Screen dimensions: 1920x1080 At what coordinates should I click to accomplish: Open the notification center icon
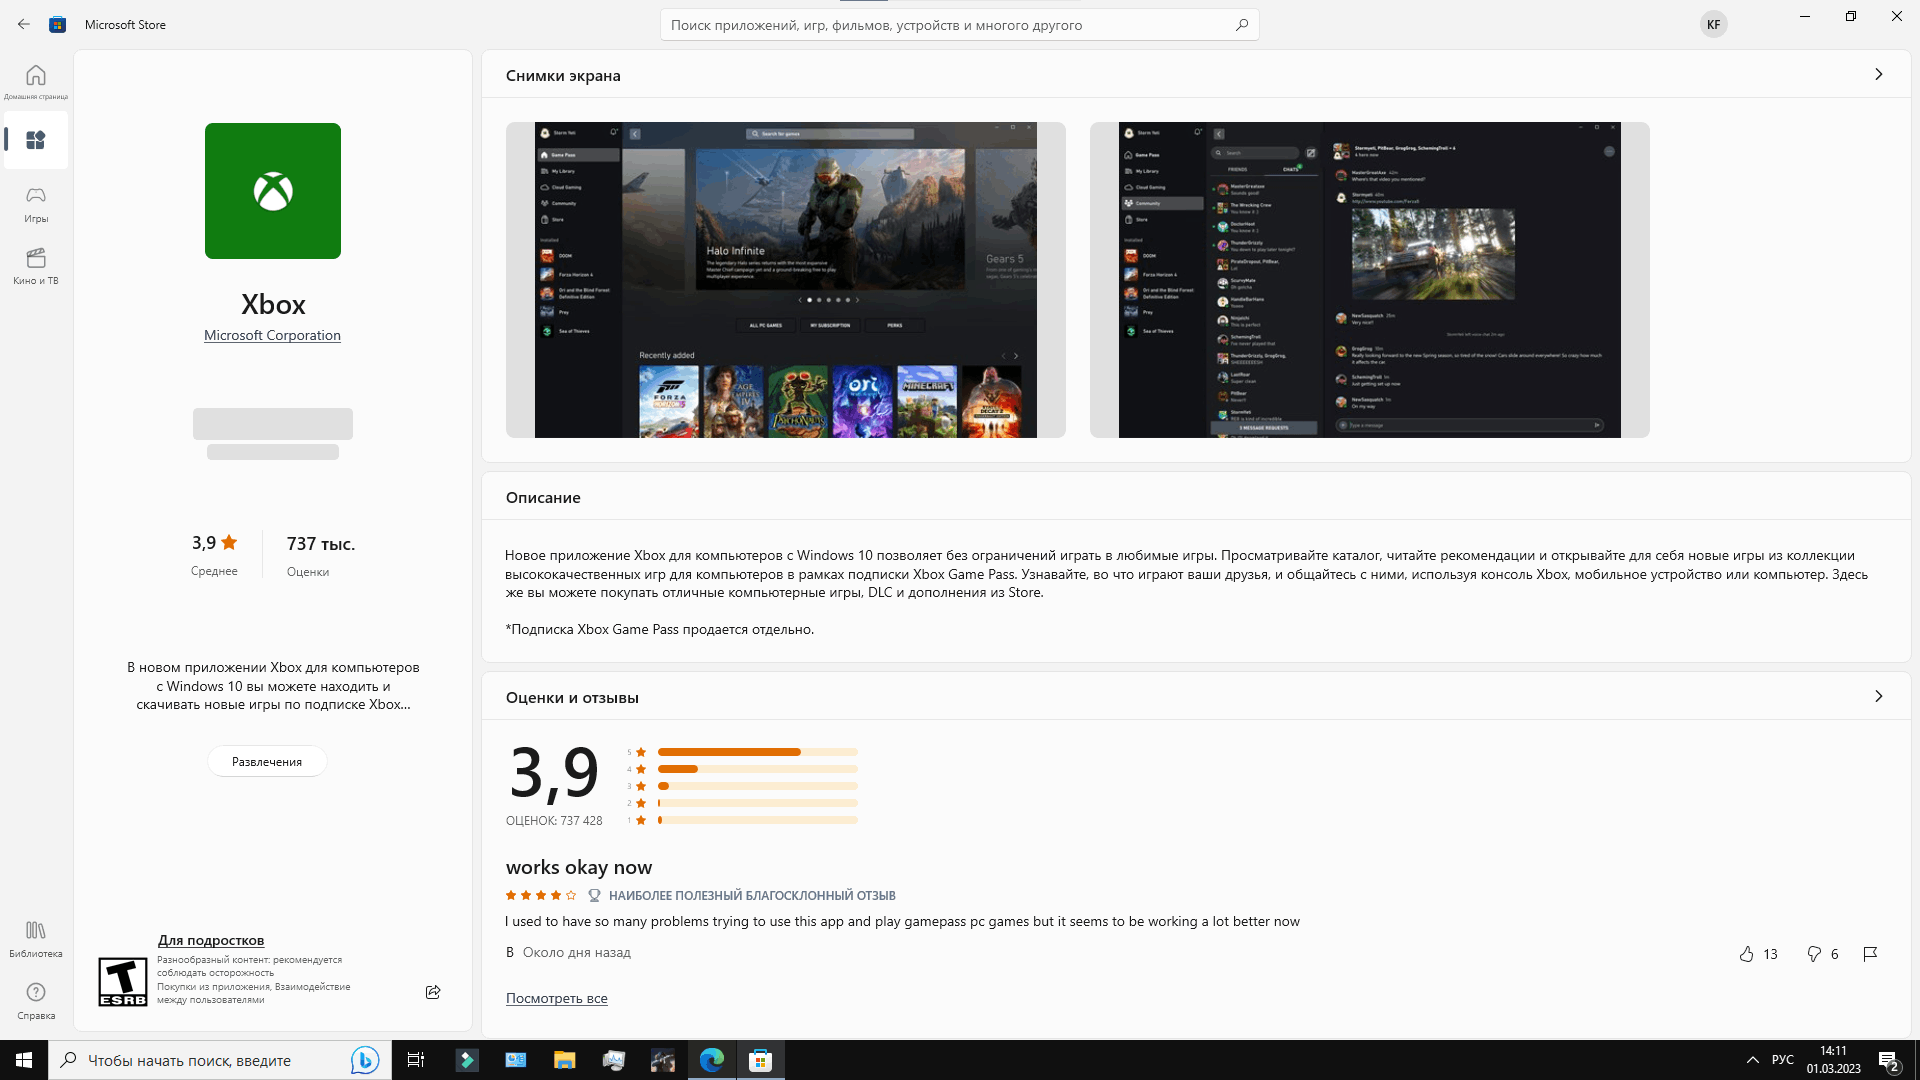tap(1888, 1060)
